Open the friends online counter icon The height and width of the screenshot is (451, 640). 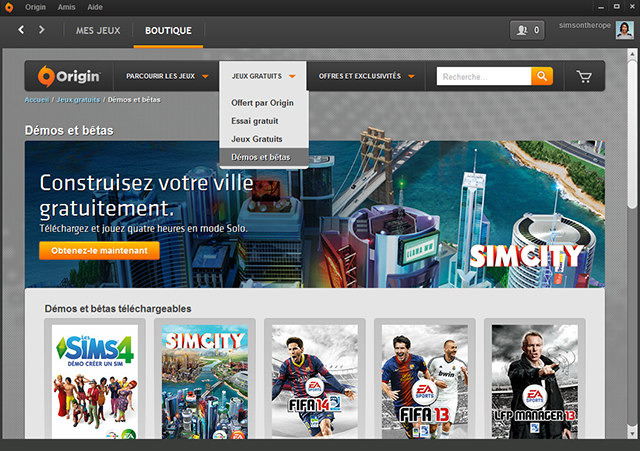tap(527, 30)
